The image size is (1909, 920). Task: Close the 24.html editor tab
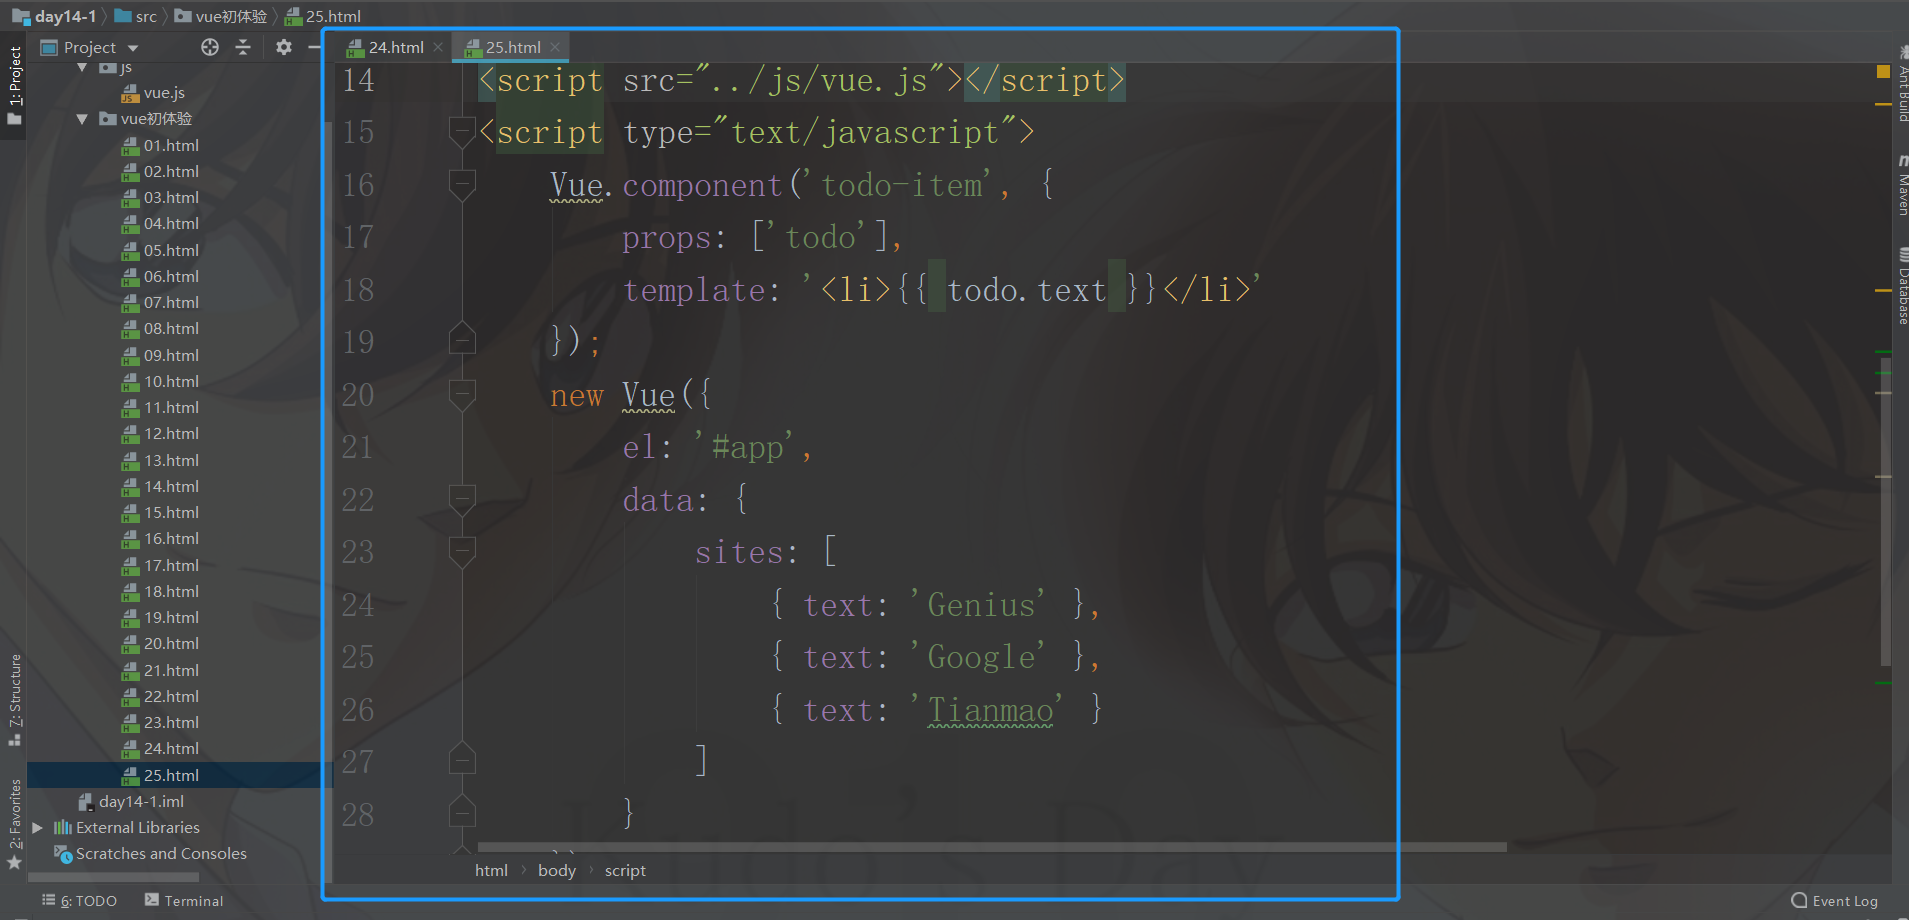(x=438, y=47)
